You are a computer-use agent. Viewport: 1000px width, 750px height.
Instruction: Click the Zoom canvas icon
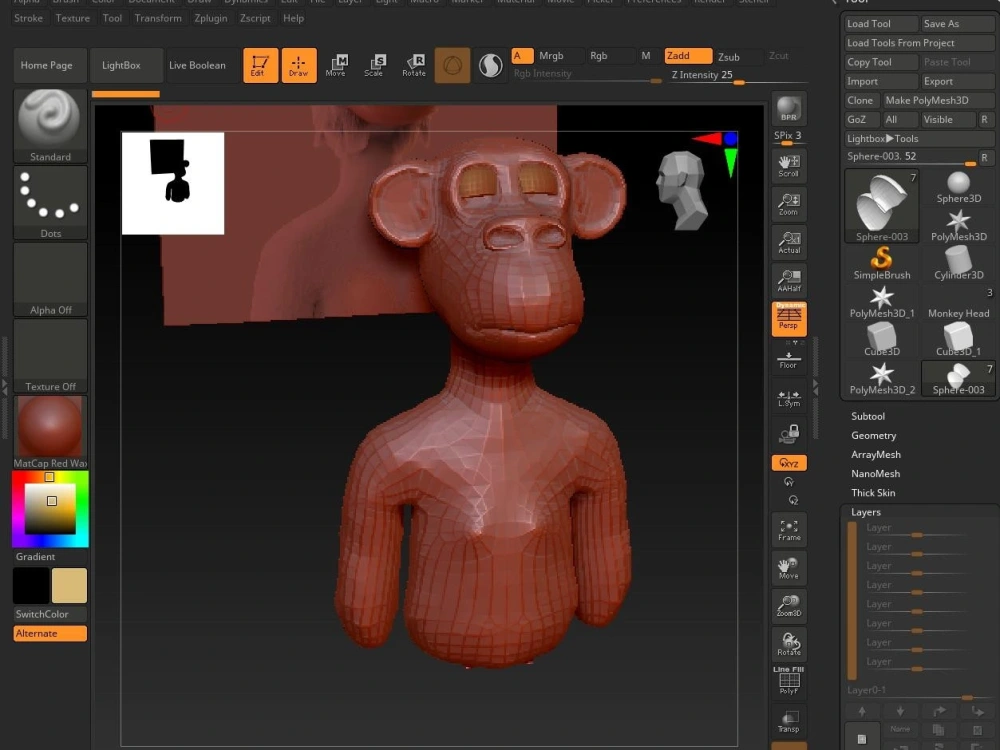click(789, 204)
